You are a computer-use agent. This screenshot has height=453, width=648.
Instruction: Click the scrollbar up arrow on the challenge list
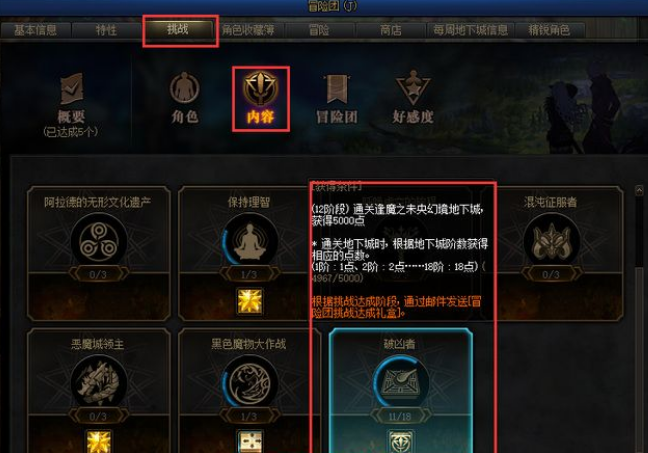[x=639, y=190]
